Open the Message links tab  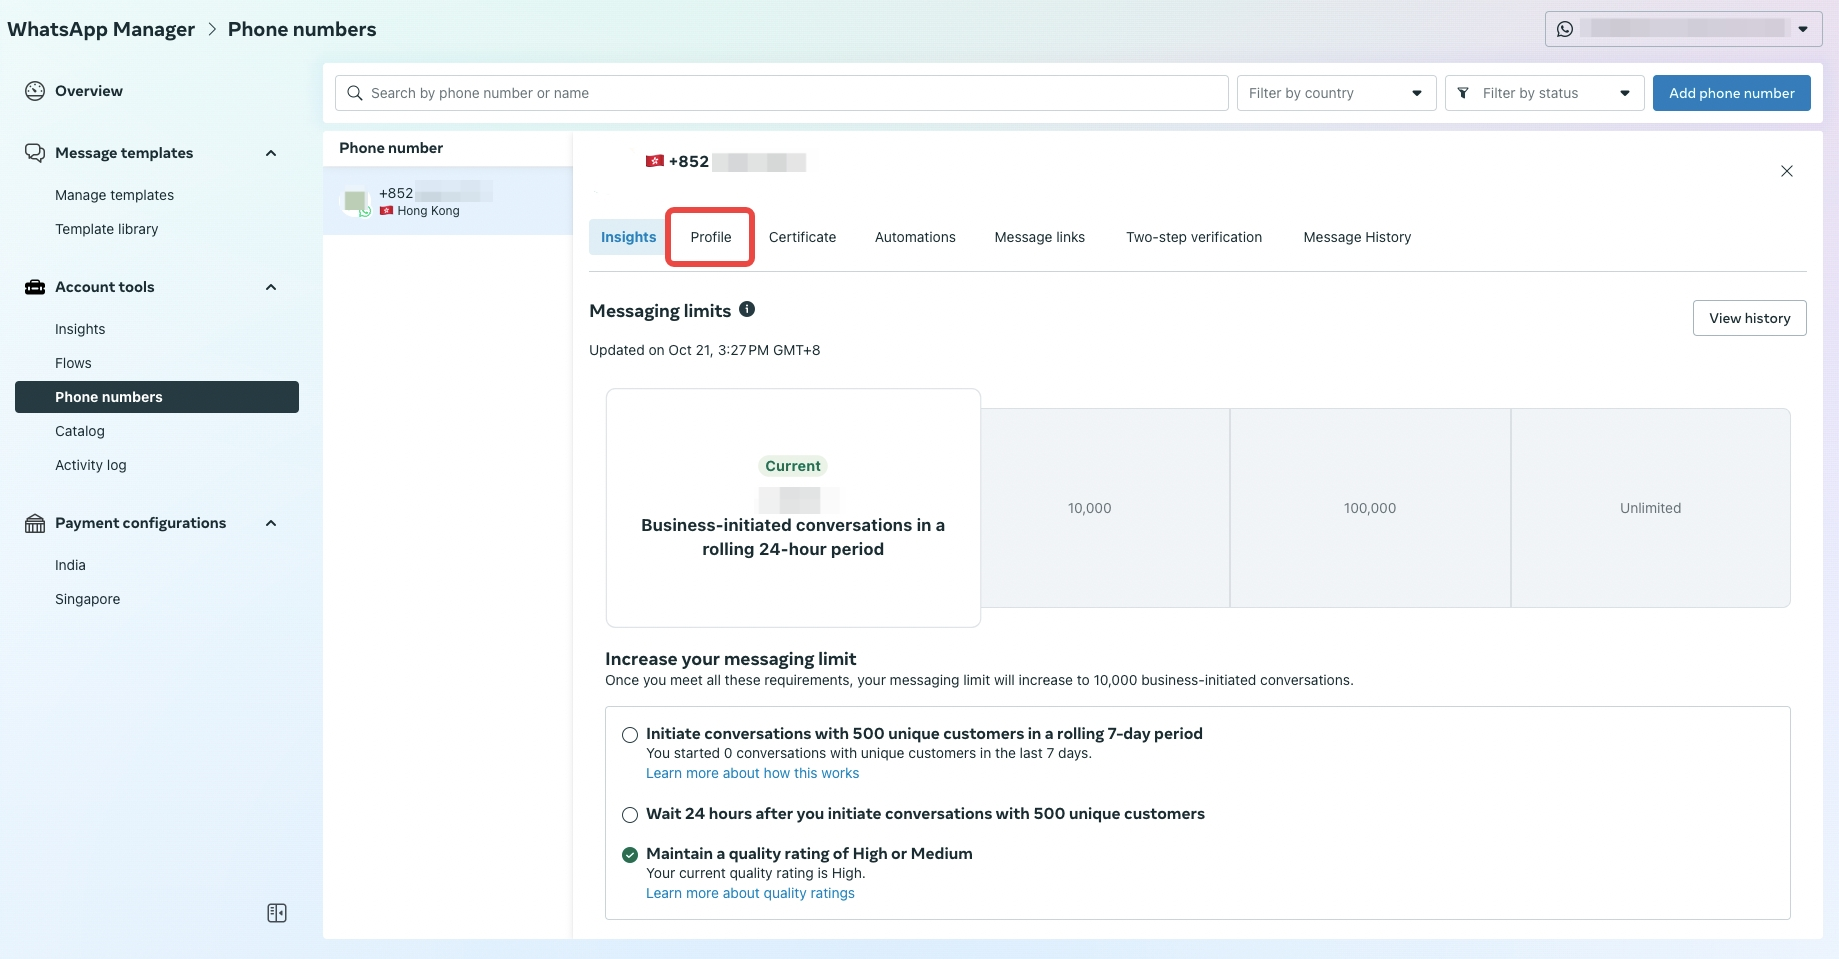pyautogui.click(x=1039, y=237)
